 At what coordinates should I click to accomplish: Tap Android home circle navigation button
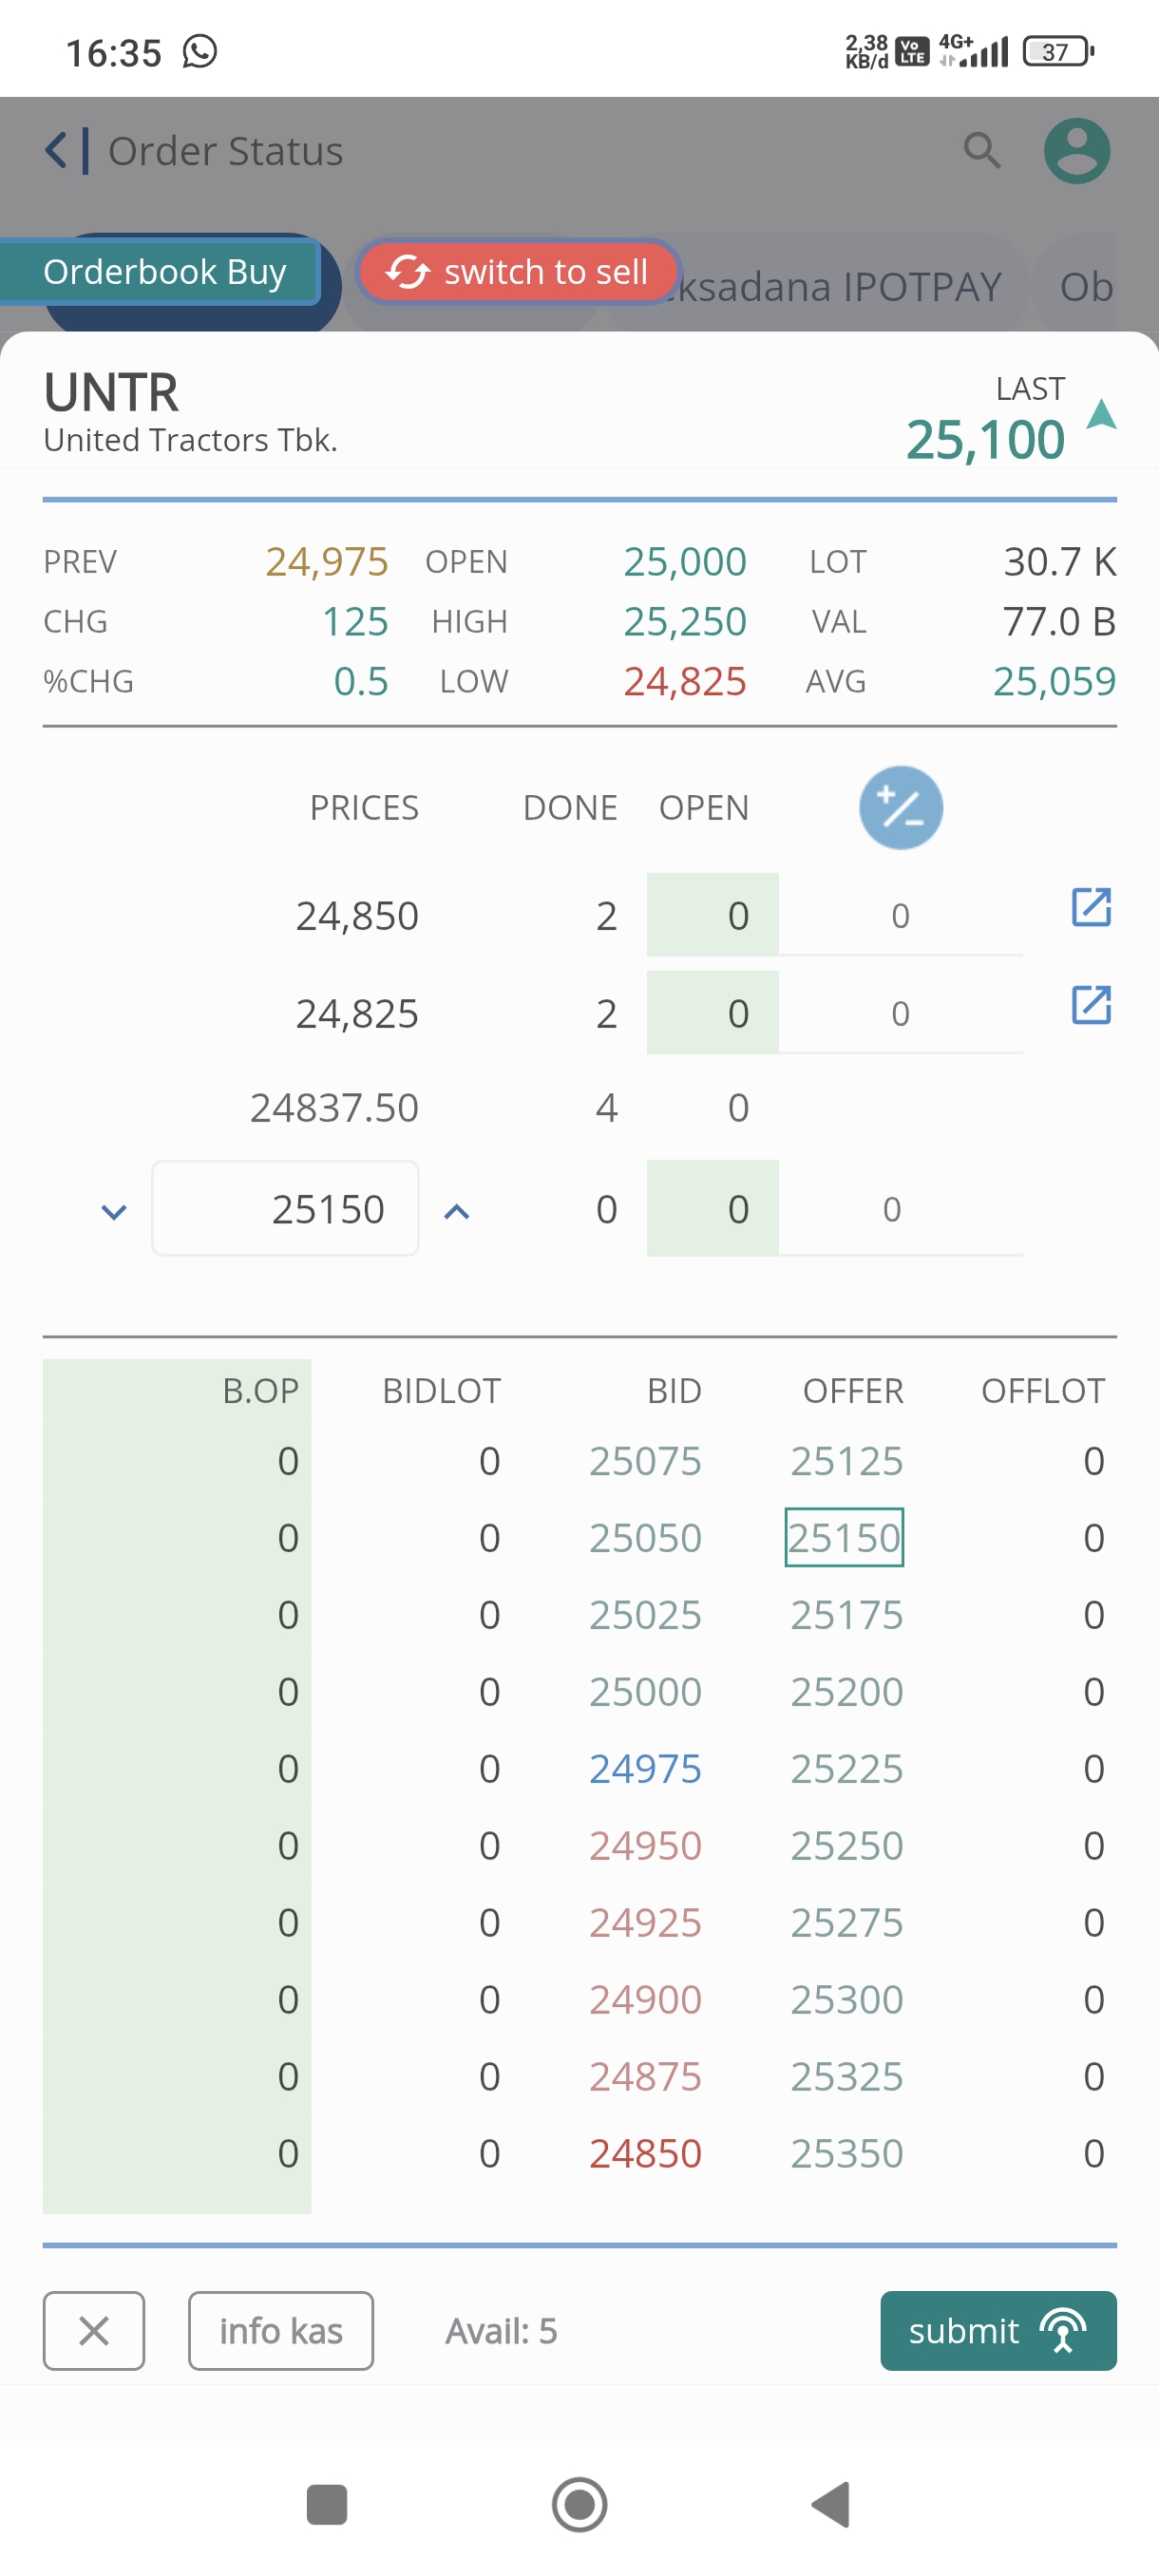point(579,2504)
